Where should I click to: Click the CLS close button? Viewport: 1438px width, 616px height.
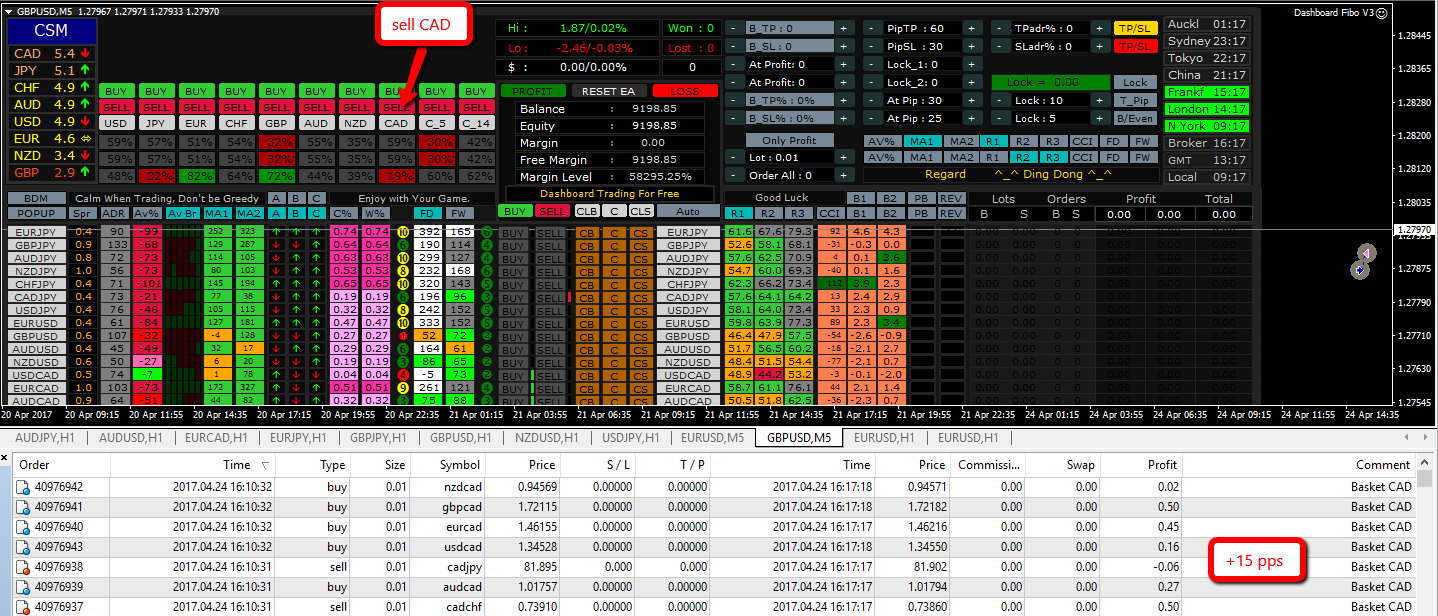(x=640, y=211)
